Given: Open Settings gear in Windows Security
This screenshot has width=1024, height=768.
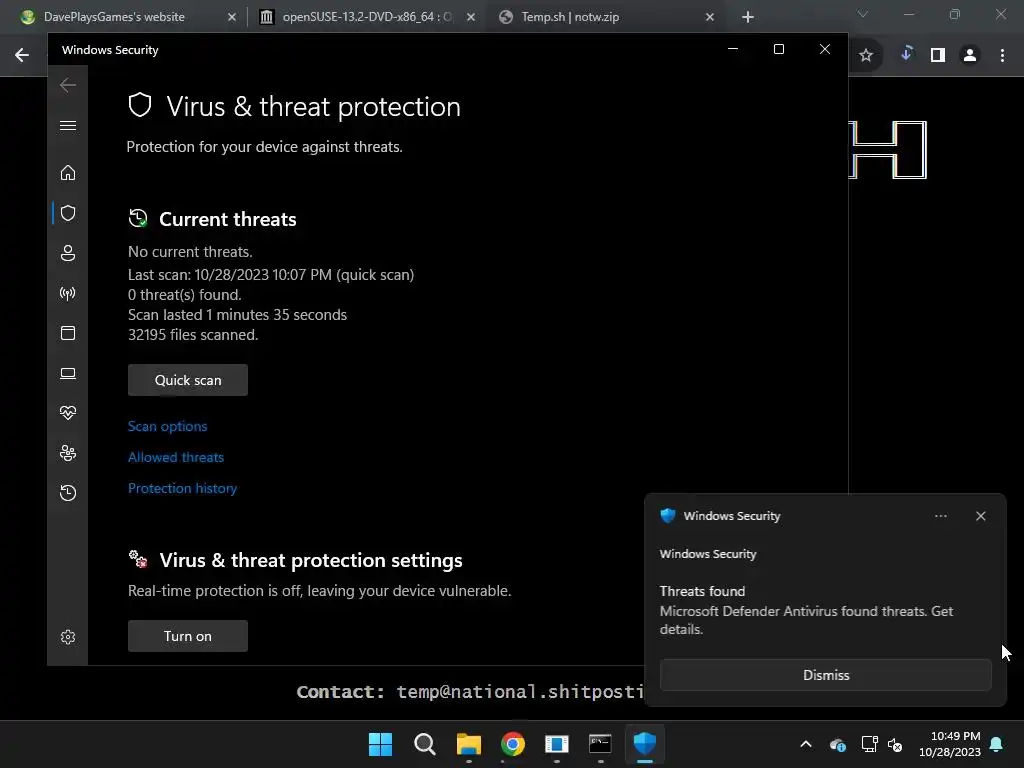Looking at the screenshot, I should coord(68,637).
